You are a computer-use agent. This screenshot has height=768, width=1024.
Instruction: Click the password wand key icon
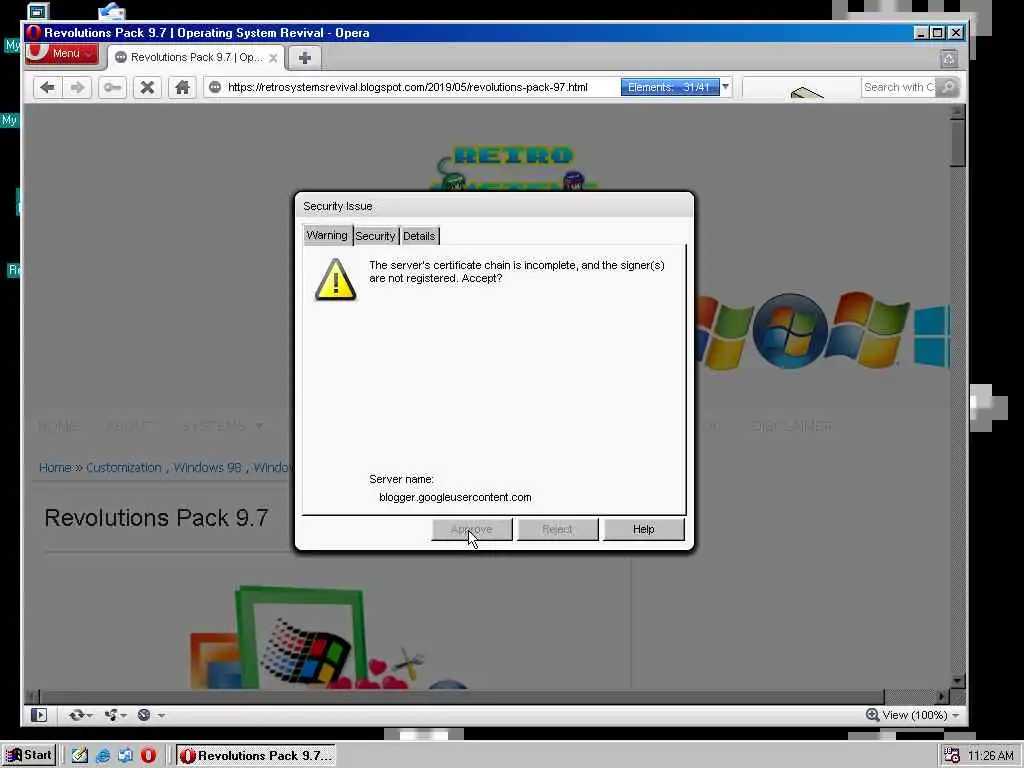112,88
